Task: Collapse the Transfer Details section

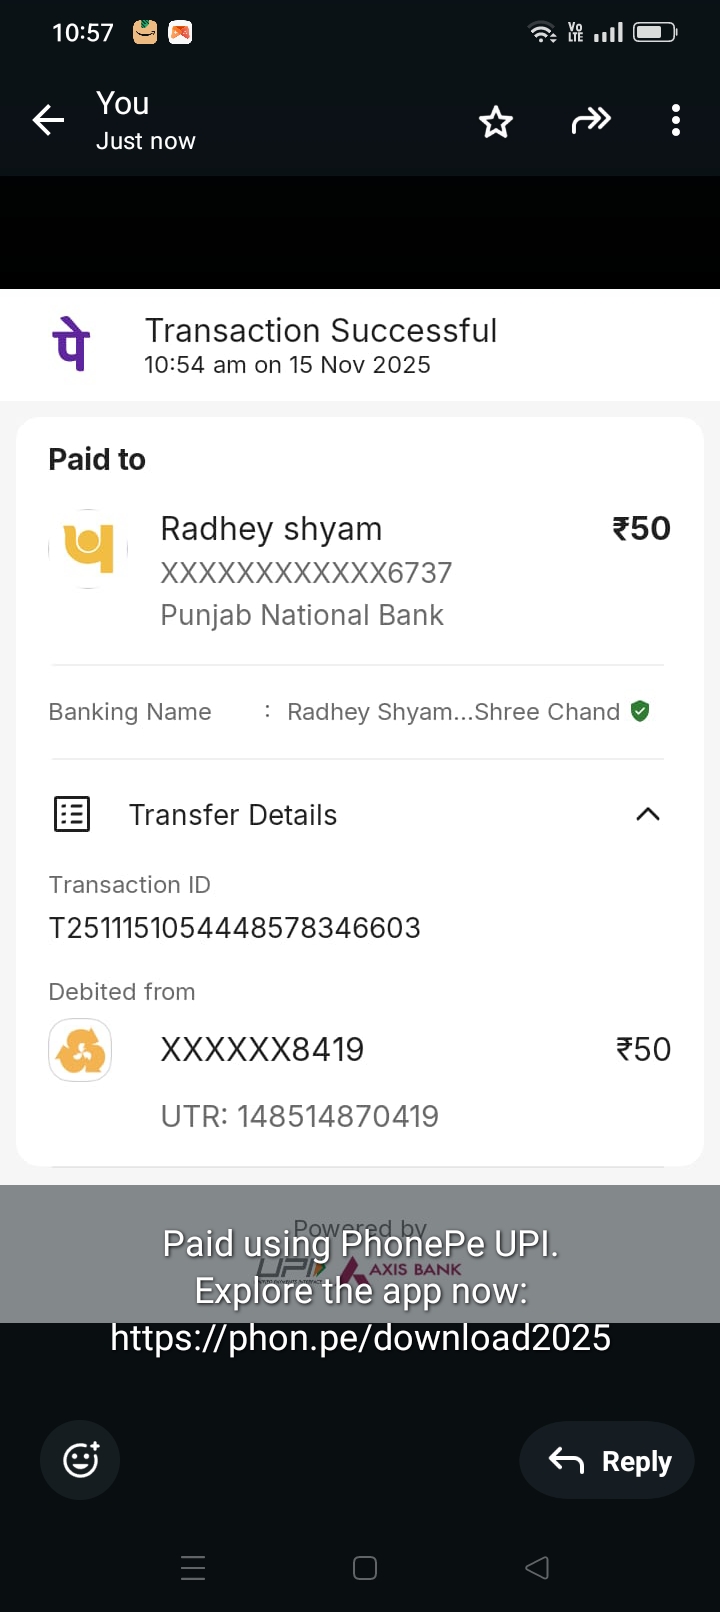Action: pyautogui.click(x=648, y=814)
